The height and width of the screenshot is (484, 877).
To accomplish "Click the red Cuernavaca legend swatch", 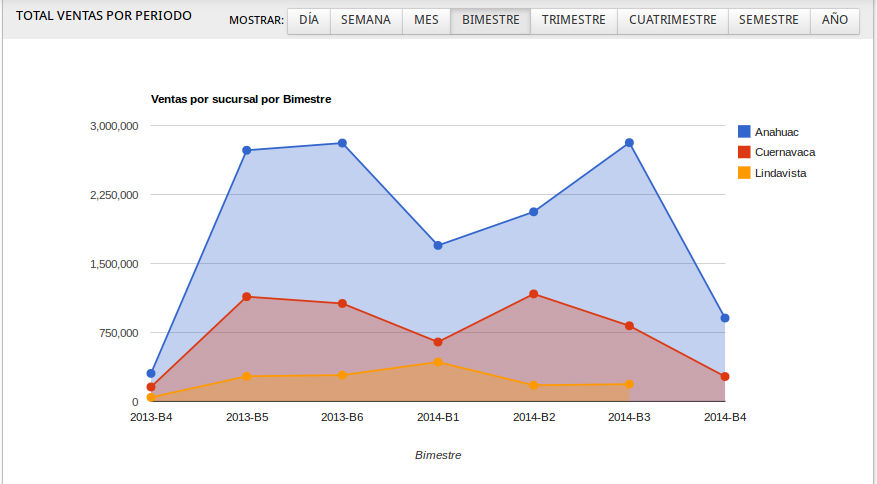I will pyautogui.click(x=744, y=152).
